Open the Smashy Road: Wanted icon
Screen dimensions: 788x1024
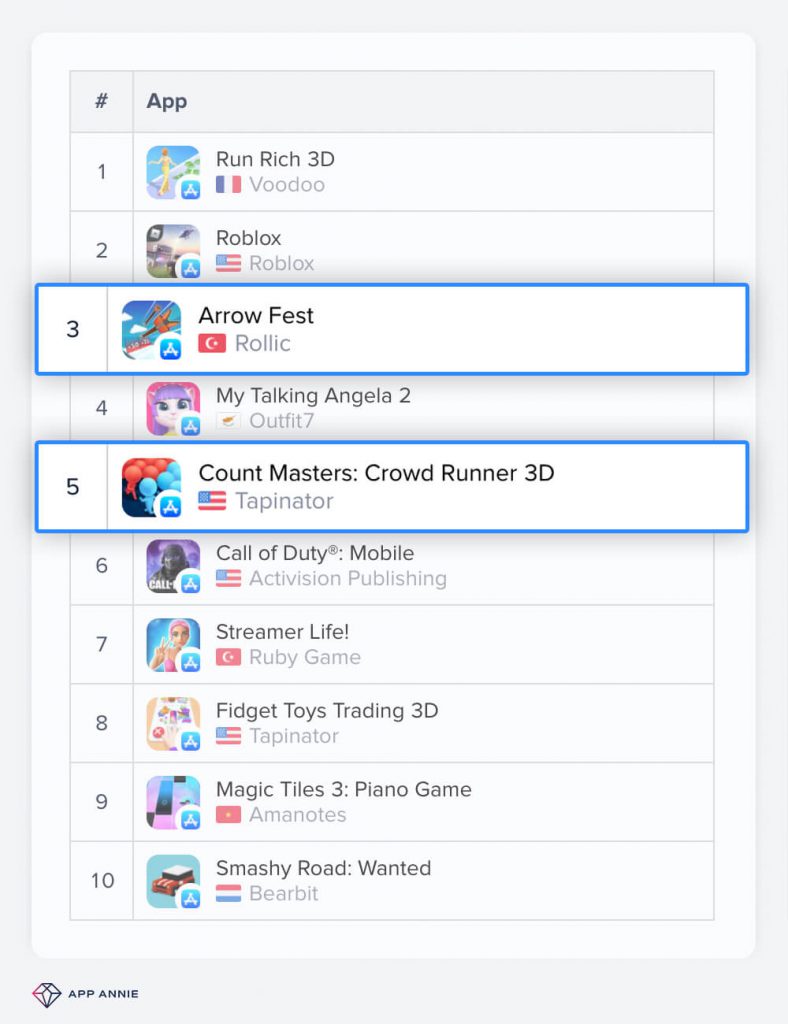(x=173, y=881)
